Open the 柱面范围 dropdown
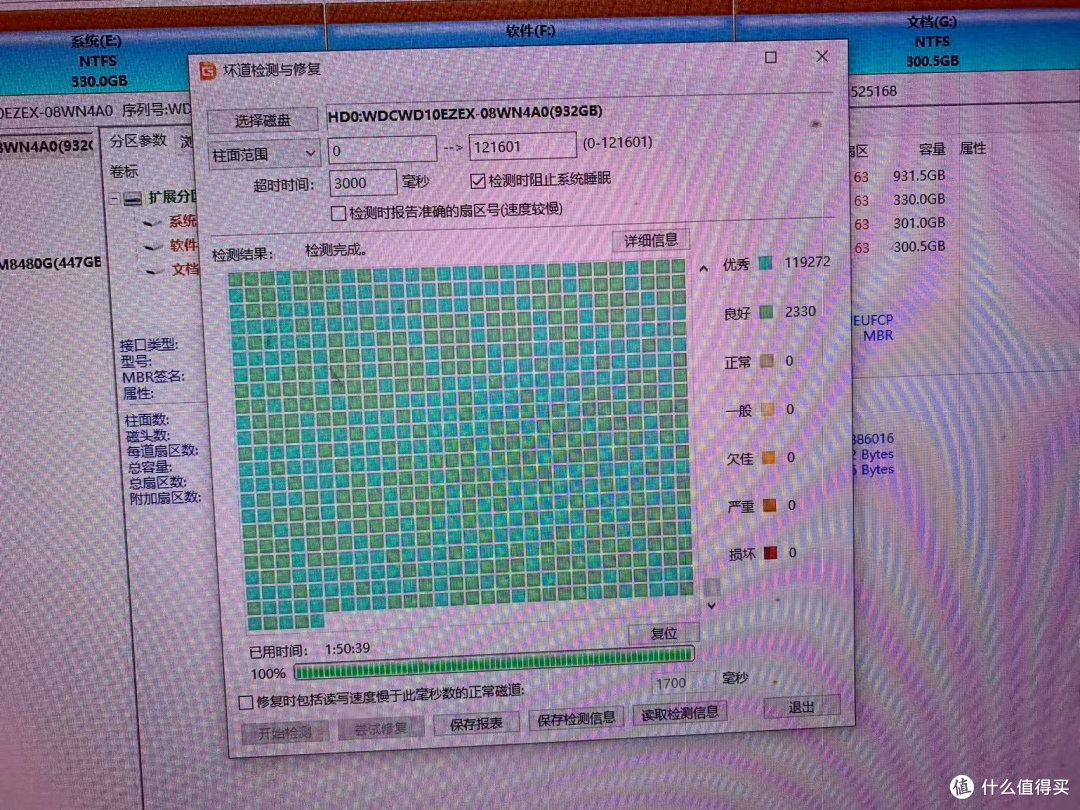Image resolution: width=1080 pixels, height=810 pixels. coord(264,155)
